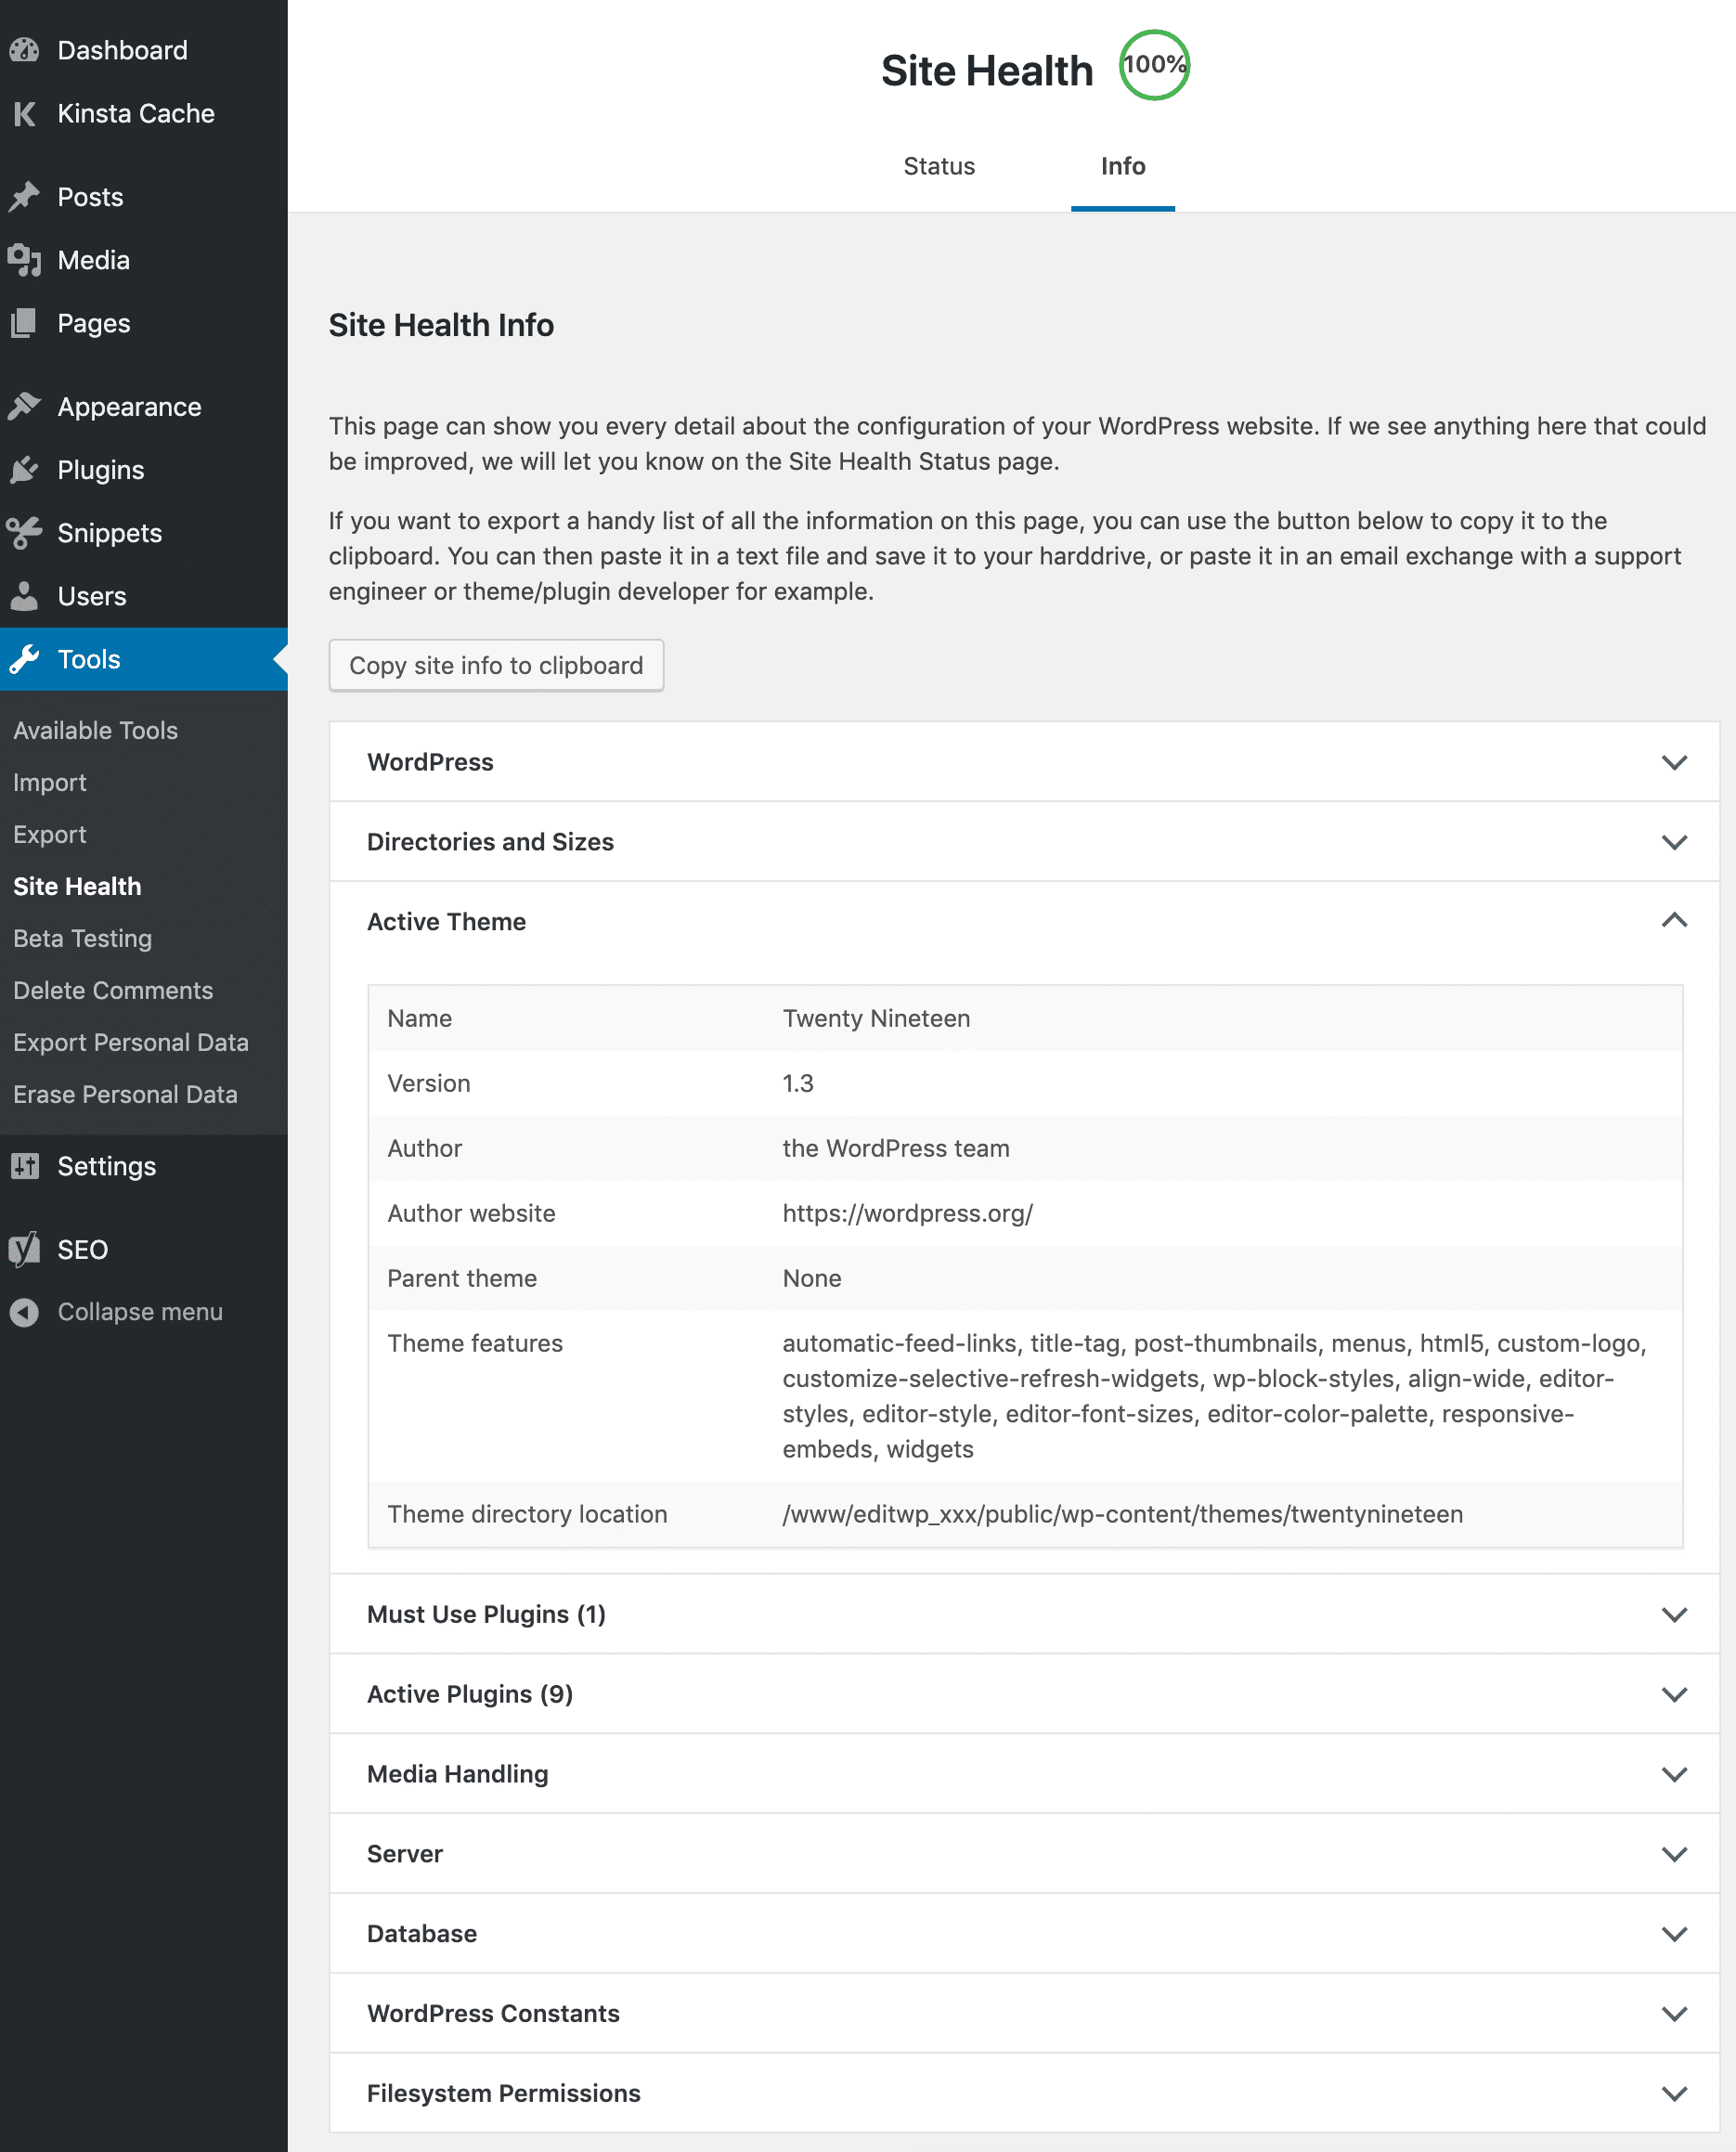Switch to the Status tab
Screen dimensions: 1736x2152
pos(938,166)
